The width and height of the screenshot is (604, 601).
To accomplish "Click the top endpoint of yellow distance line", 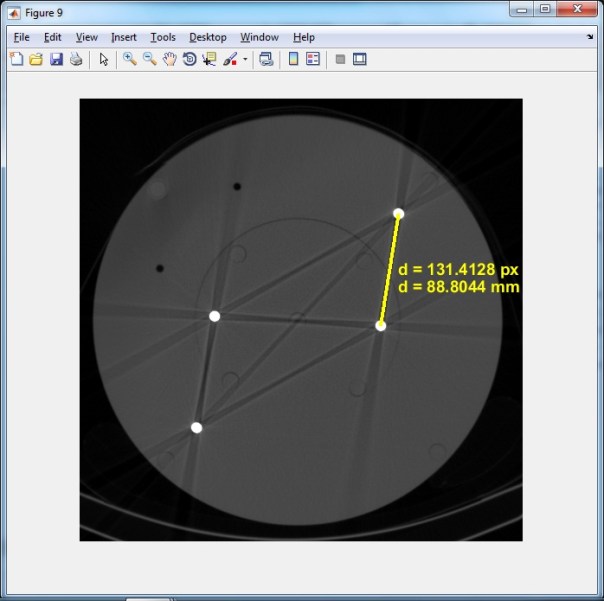I will 398,213.
